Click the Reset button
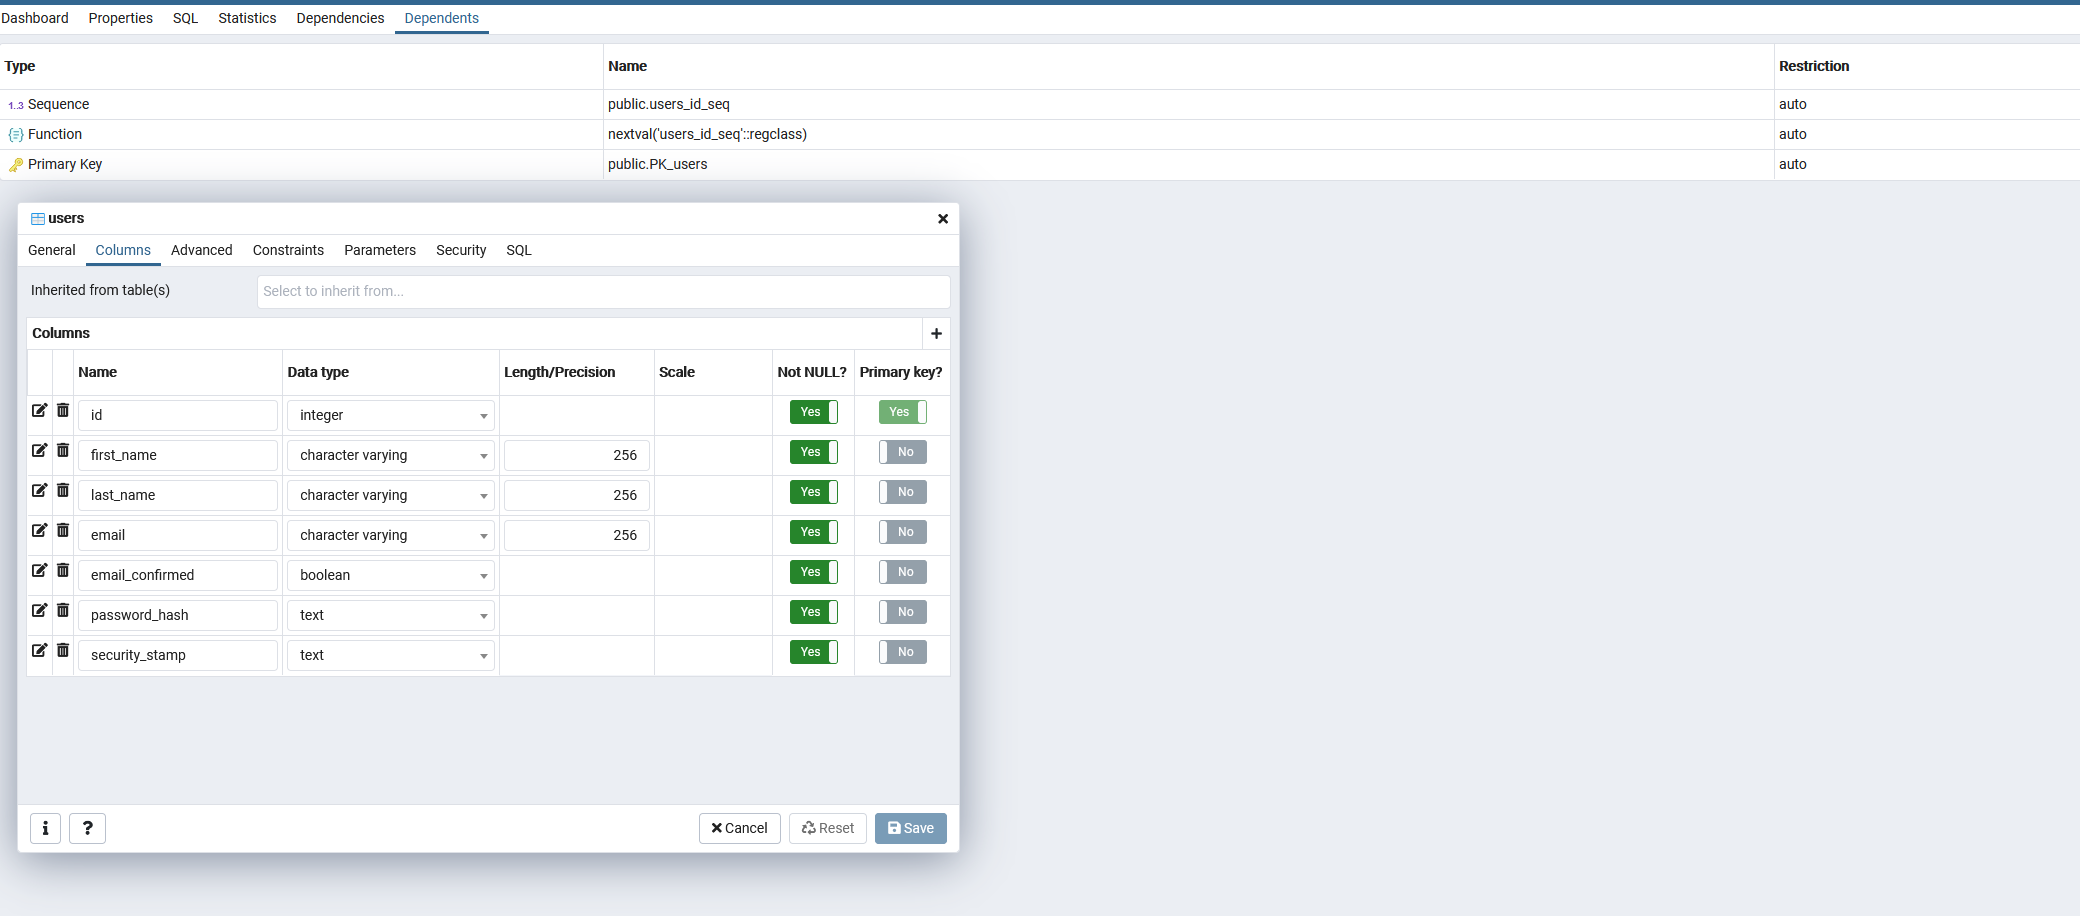 [x=828, y=828]
